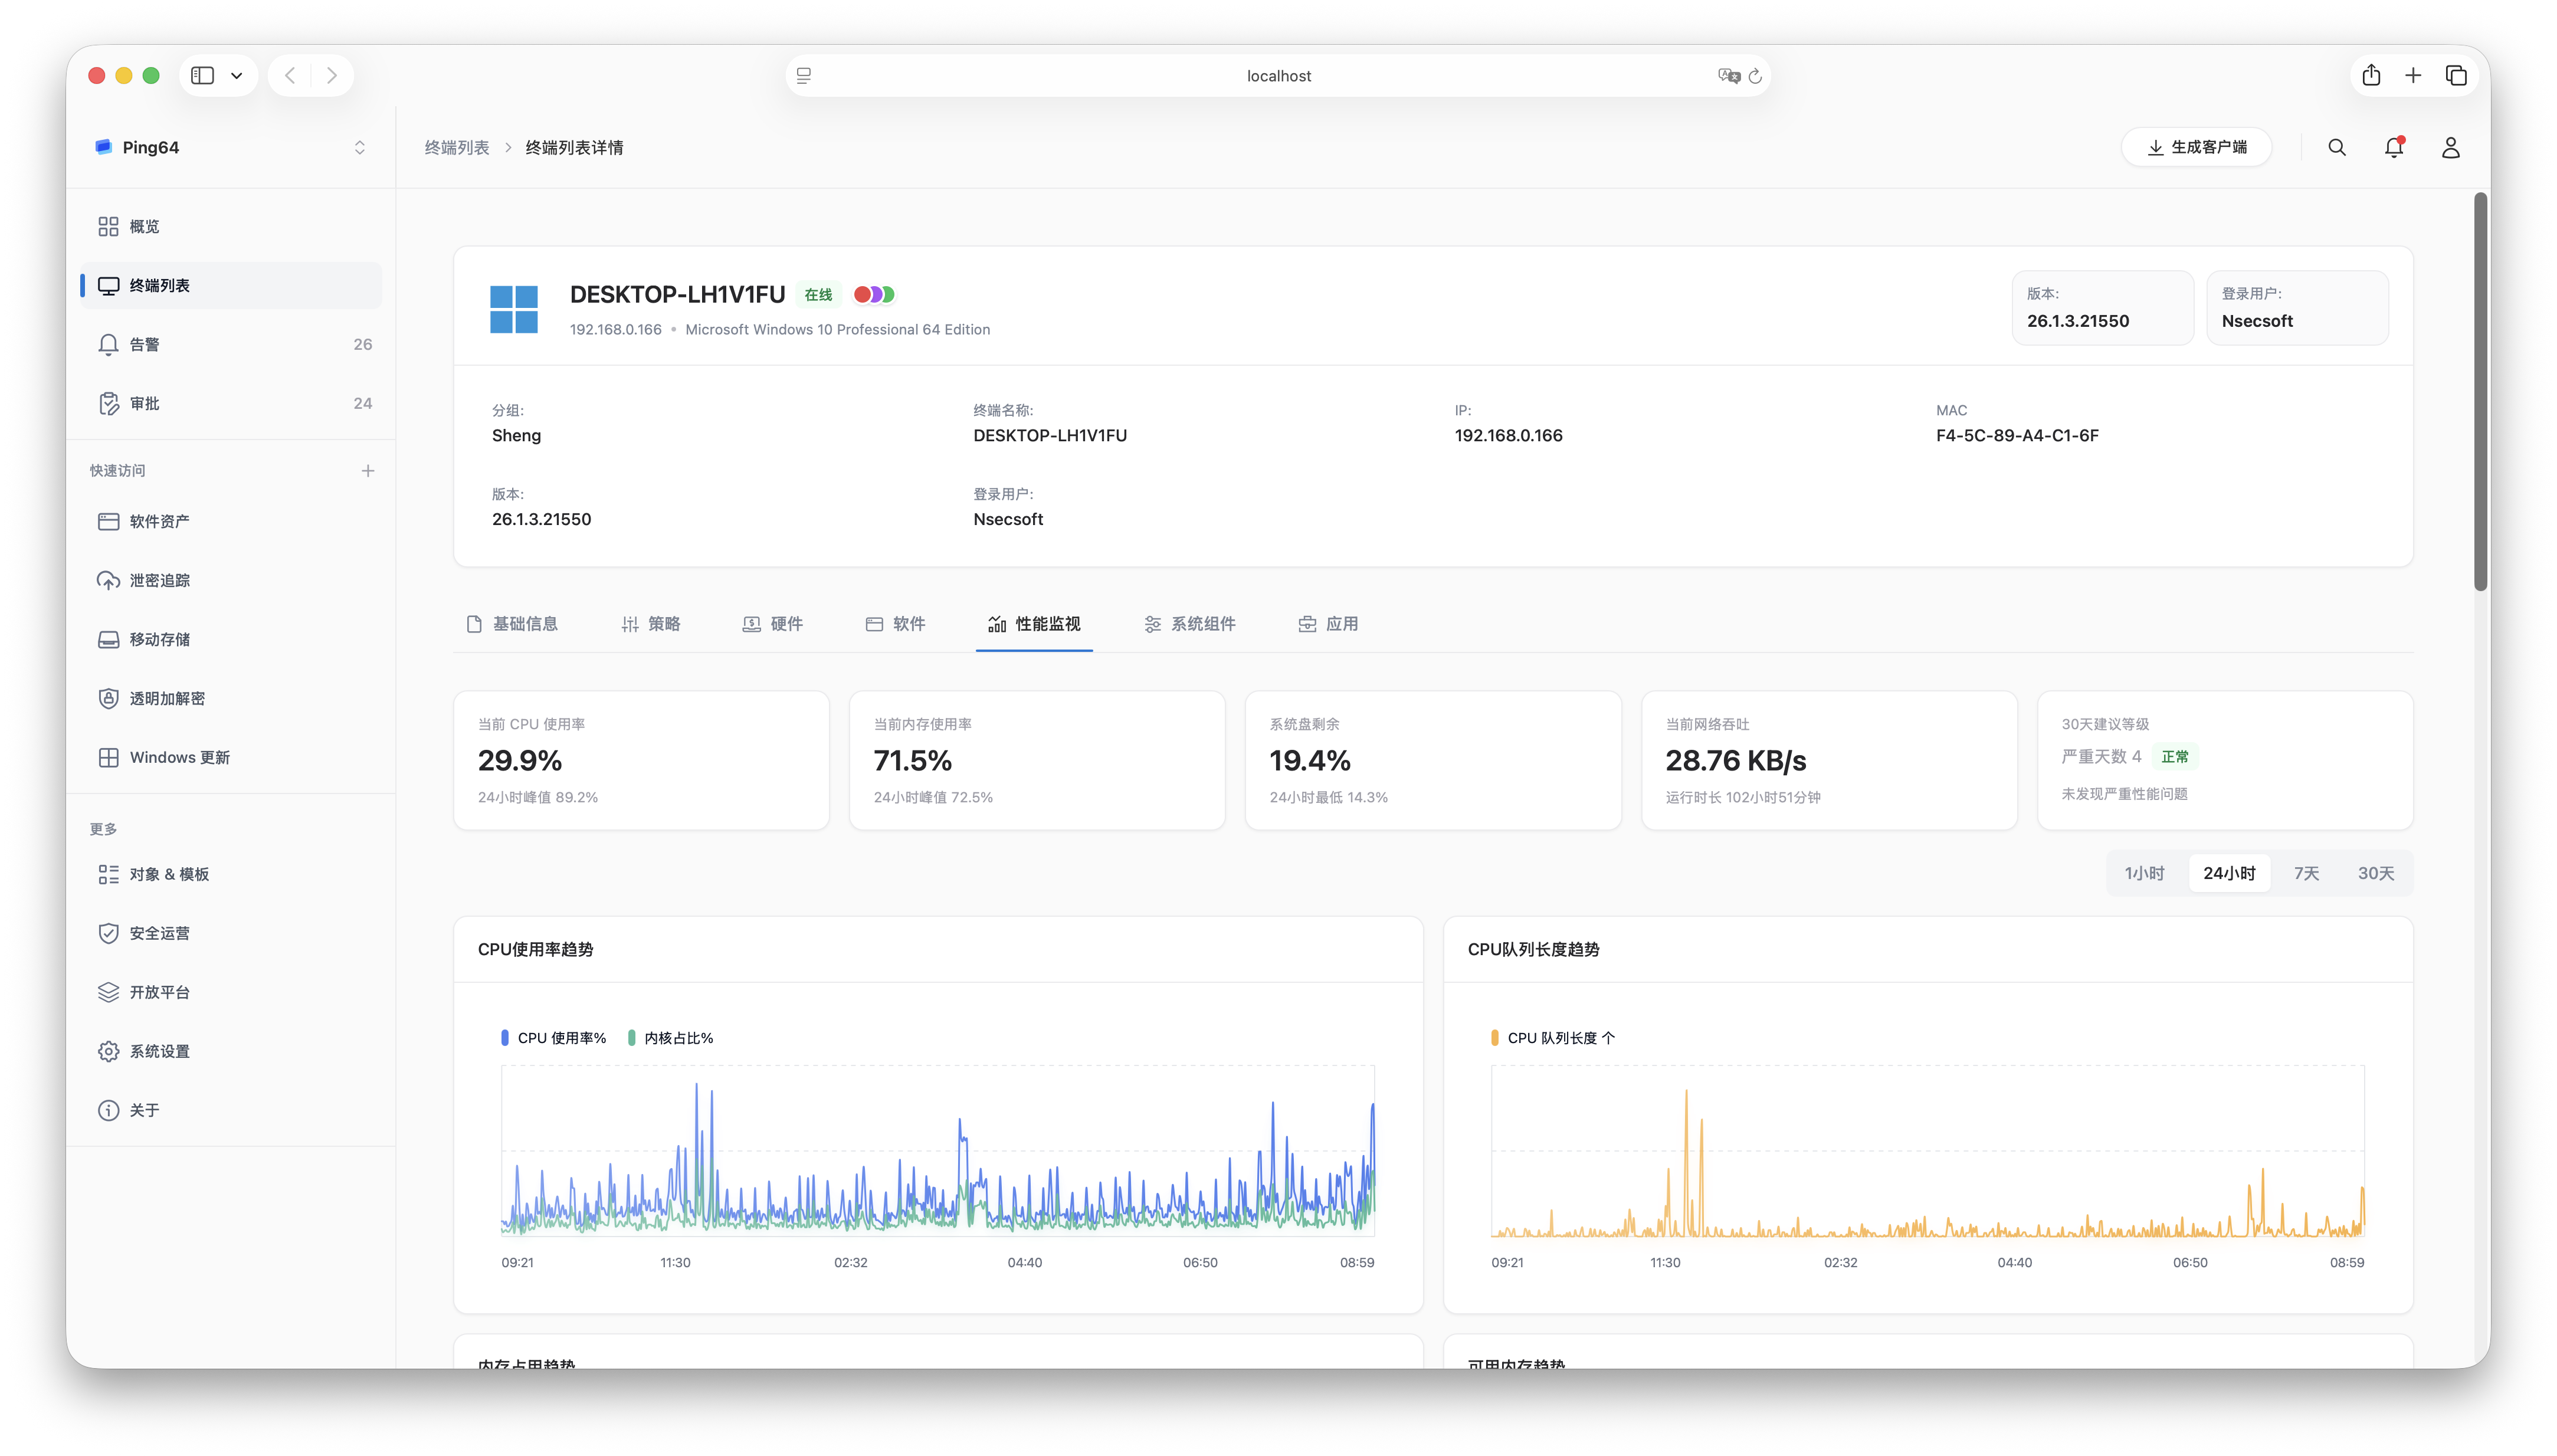
Task: Go to Windows 更新 in sidebar
Action: 179,757
